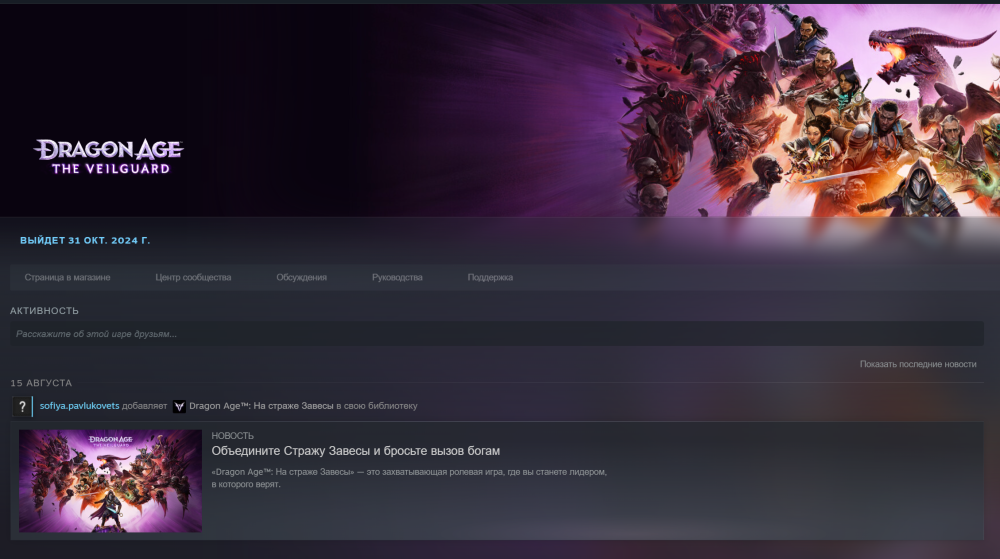Viewport: 1000px width, 559px height.
Task: Click Показать последние новости
Action: pos(917,364)
